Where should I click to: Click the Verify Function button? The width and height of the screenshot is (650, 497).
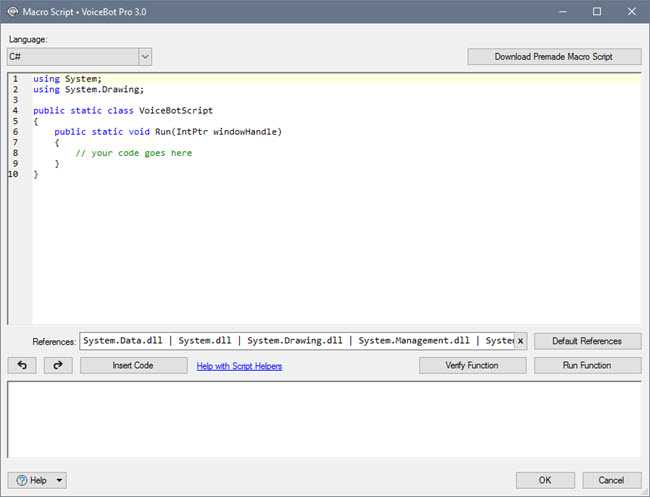[473, 365]
